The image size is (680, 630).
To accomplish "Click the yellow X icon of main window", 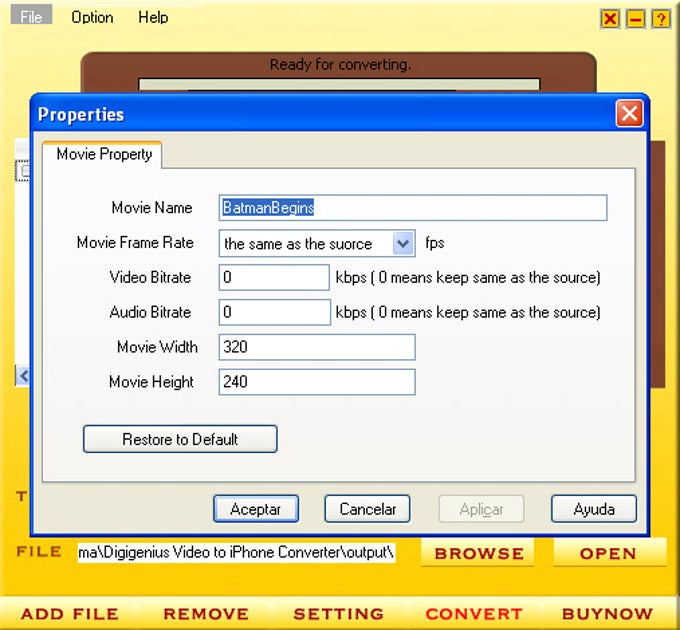I will [x=610, y=19].
